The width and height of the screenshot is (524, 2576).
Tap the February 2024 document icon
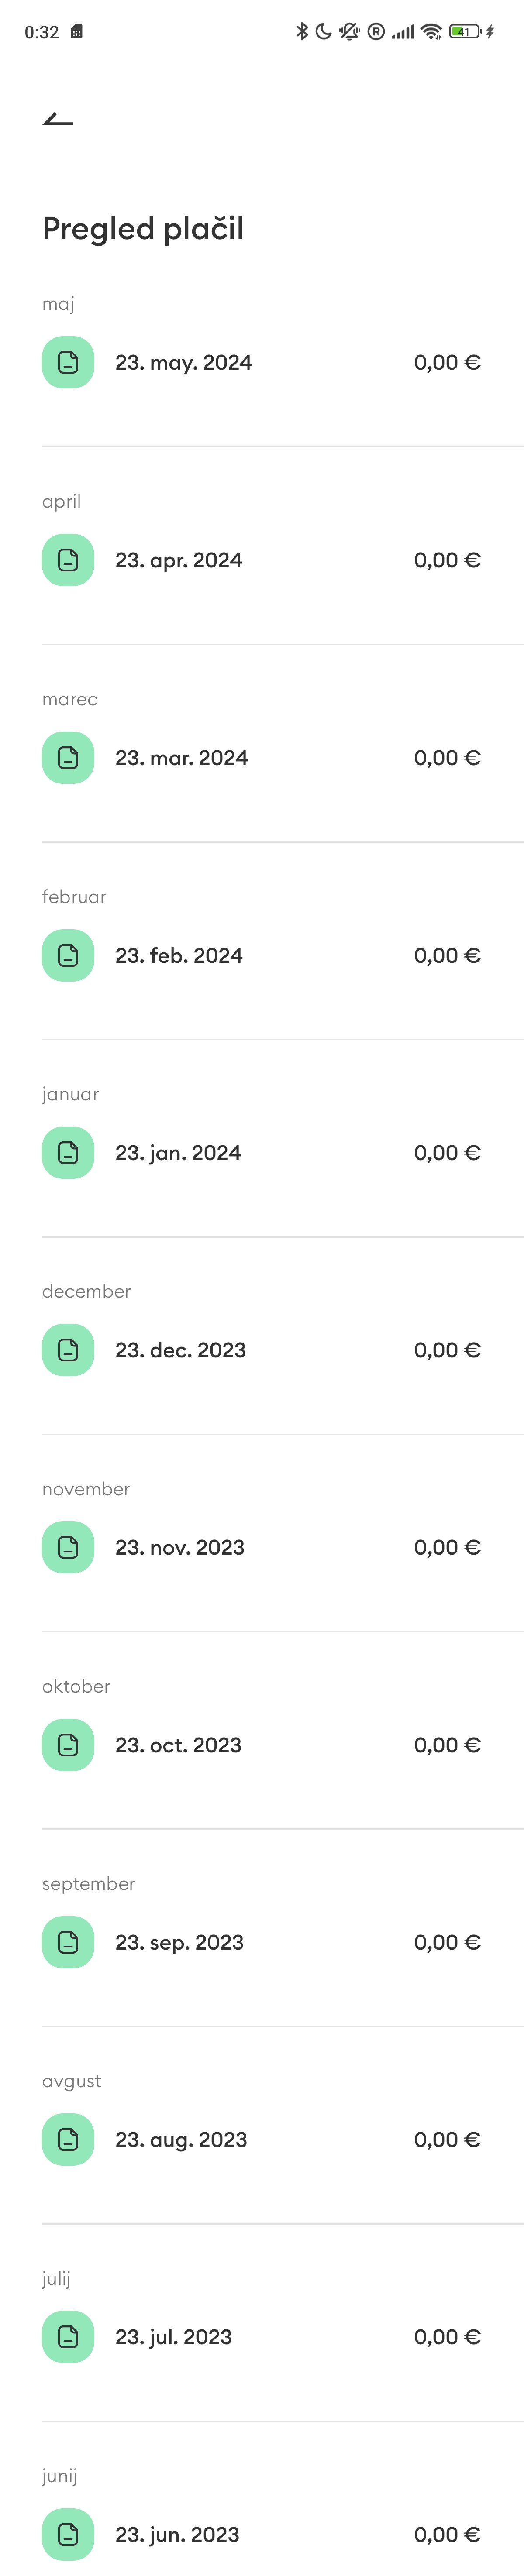click(x=68, y=955)
